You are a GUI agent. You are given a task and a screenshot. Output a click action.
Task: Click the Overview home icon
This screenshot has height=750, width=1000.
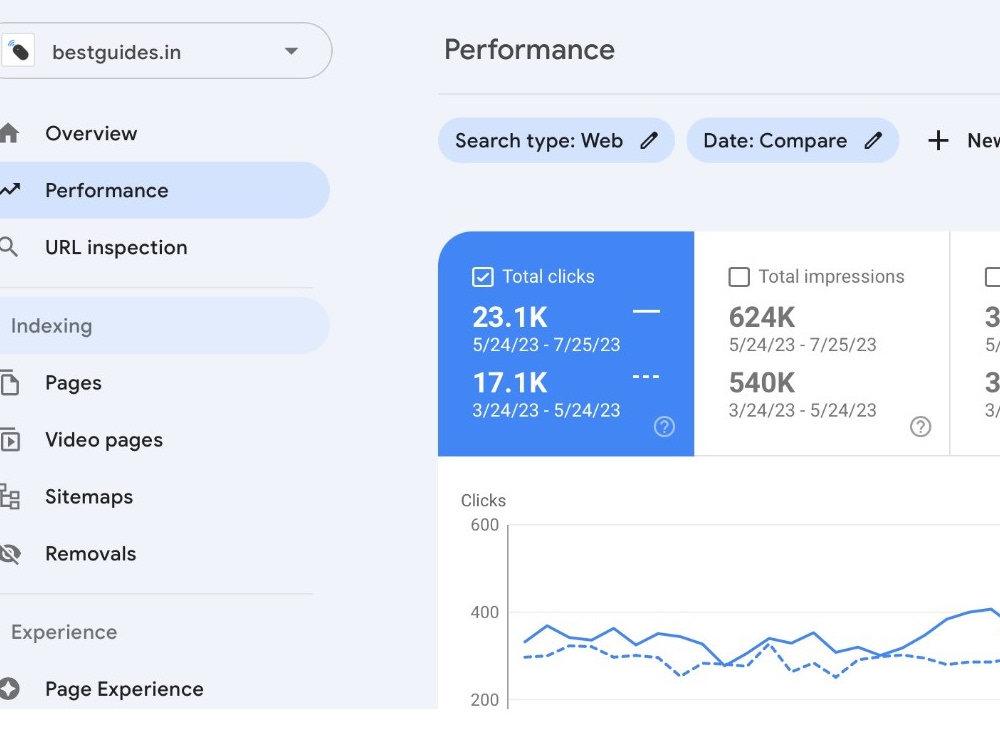(x=9, y=133)
